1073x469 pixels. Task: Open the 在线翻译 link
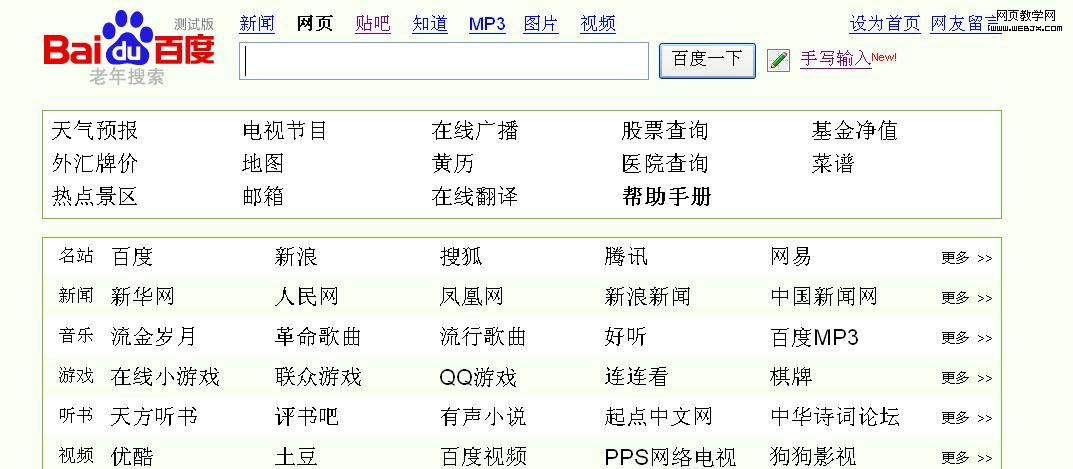pos(474,197)
